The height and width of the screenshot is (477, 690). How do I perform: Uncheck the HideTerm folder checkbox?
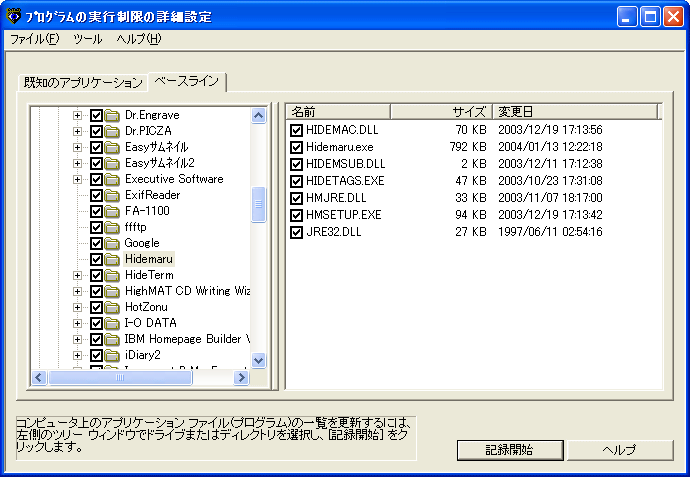[97, 275]
